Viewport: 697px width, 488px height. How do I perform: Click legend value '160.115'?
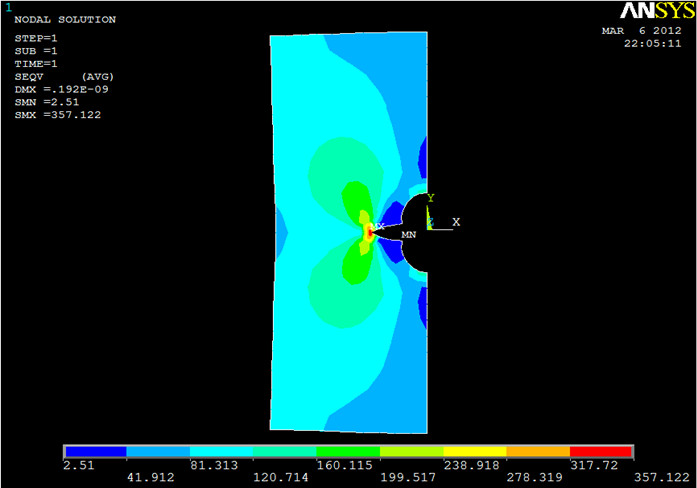pyautogui.click(x=344, y=465)
